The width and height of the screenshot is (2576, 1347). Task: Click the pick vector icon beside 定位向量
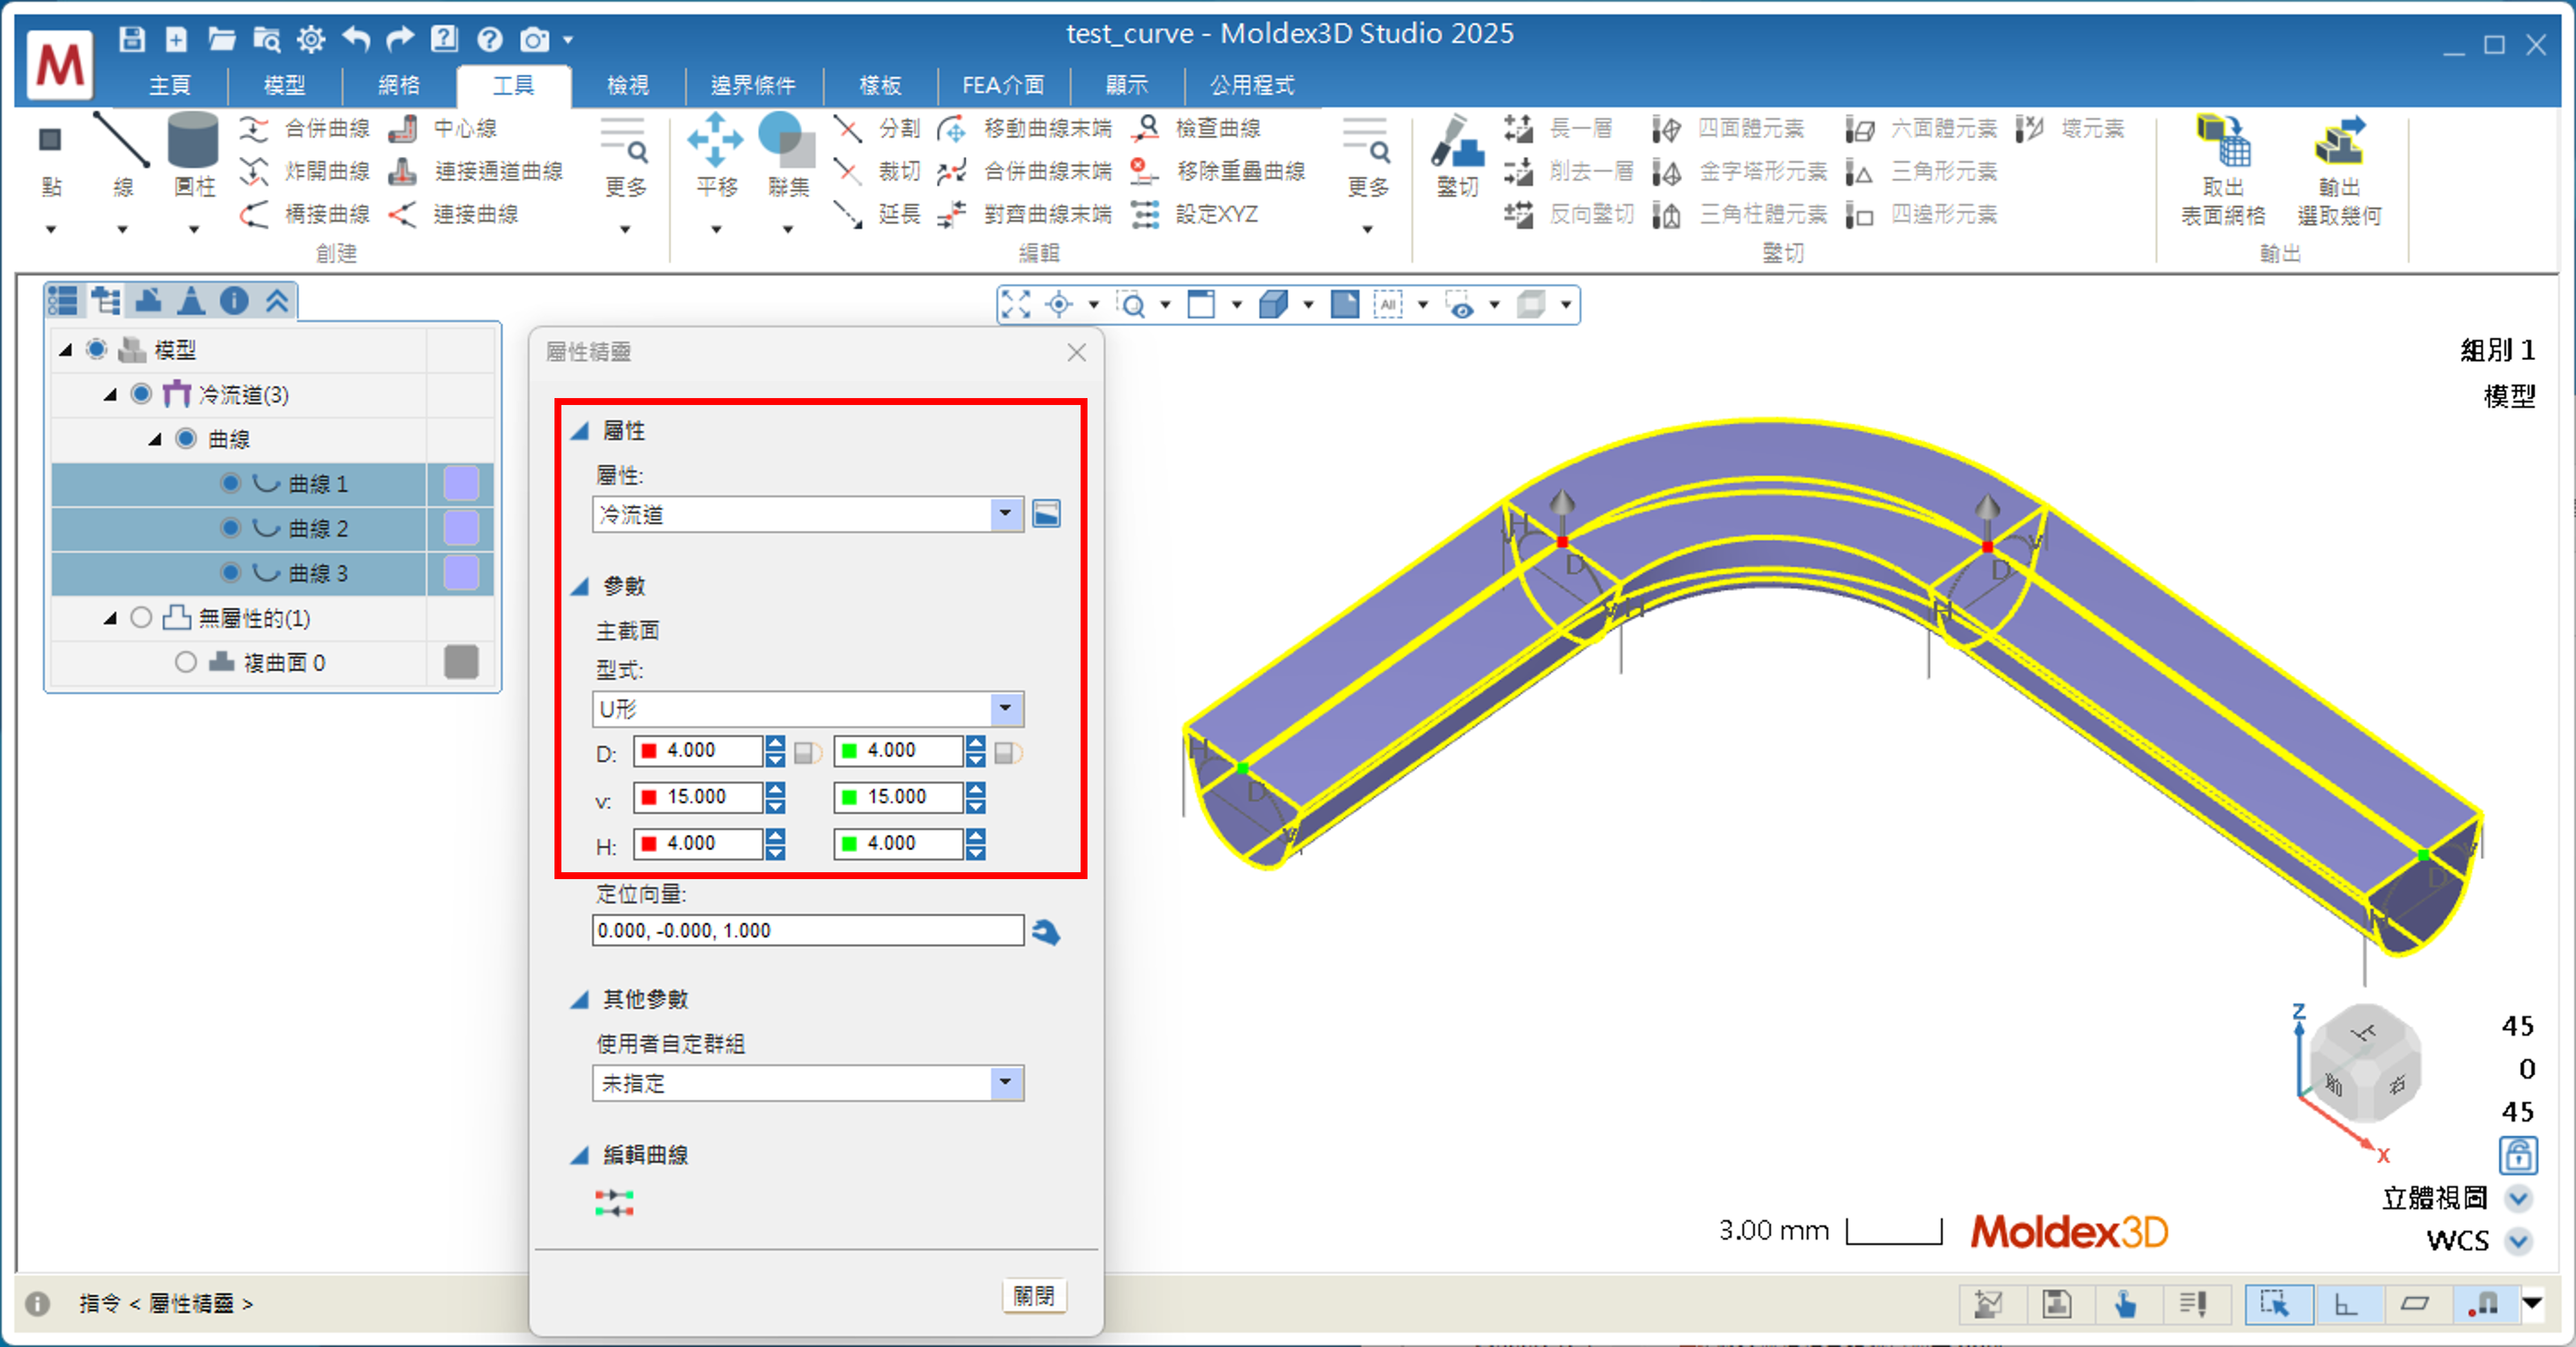(1046, 932)
